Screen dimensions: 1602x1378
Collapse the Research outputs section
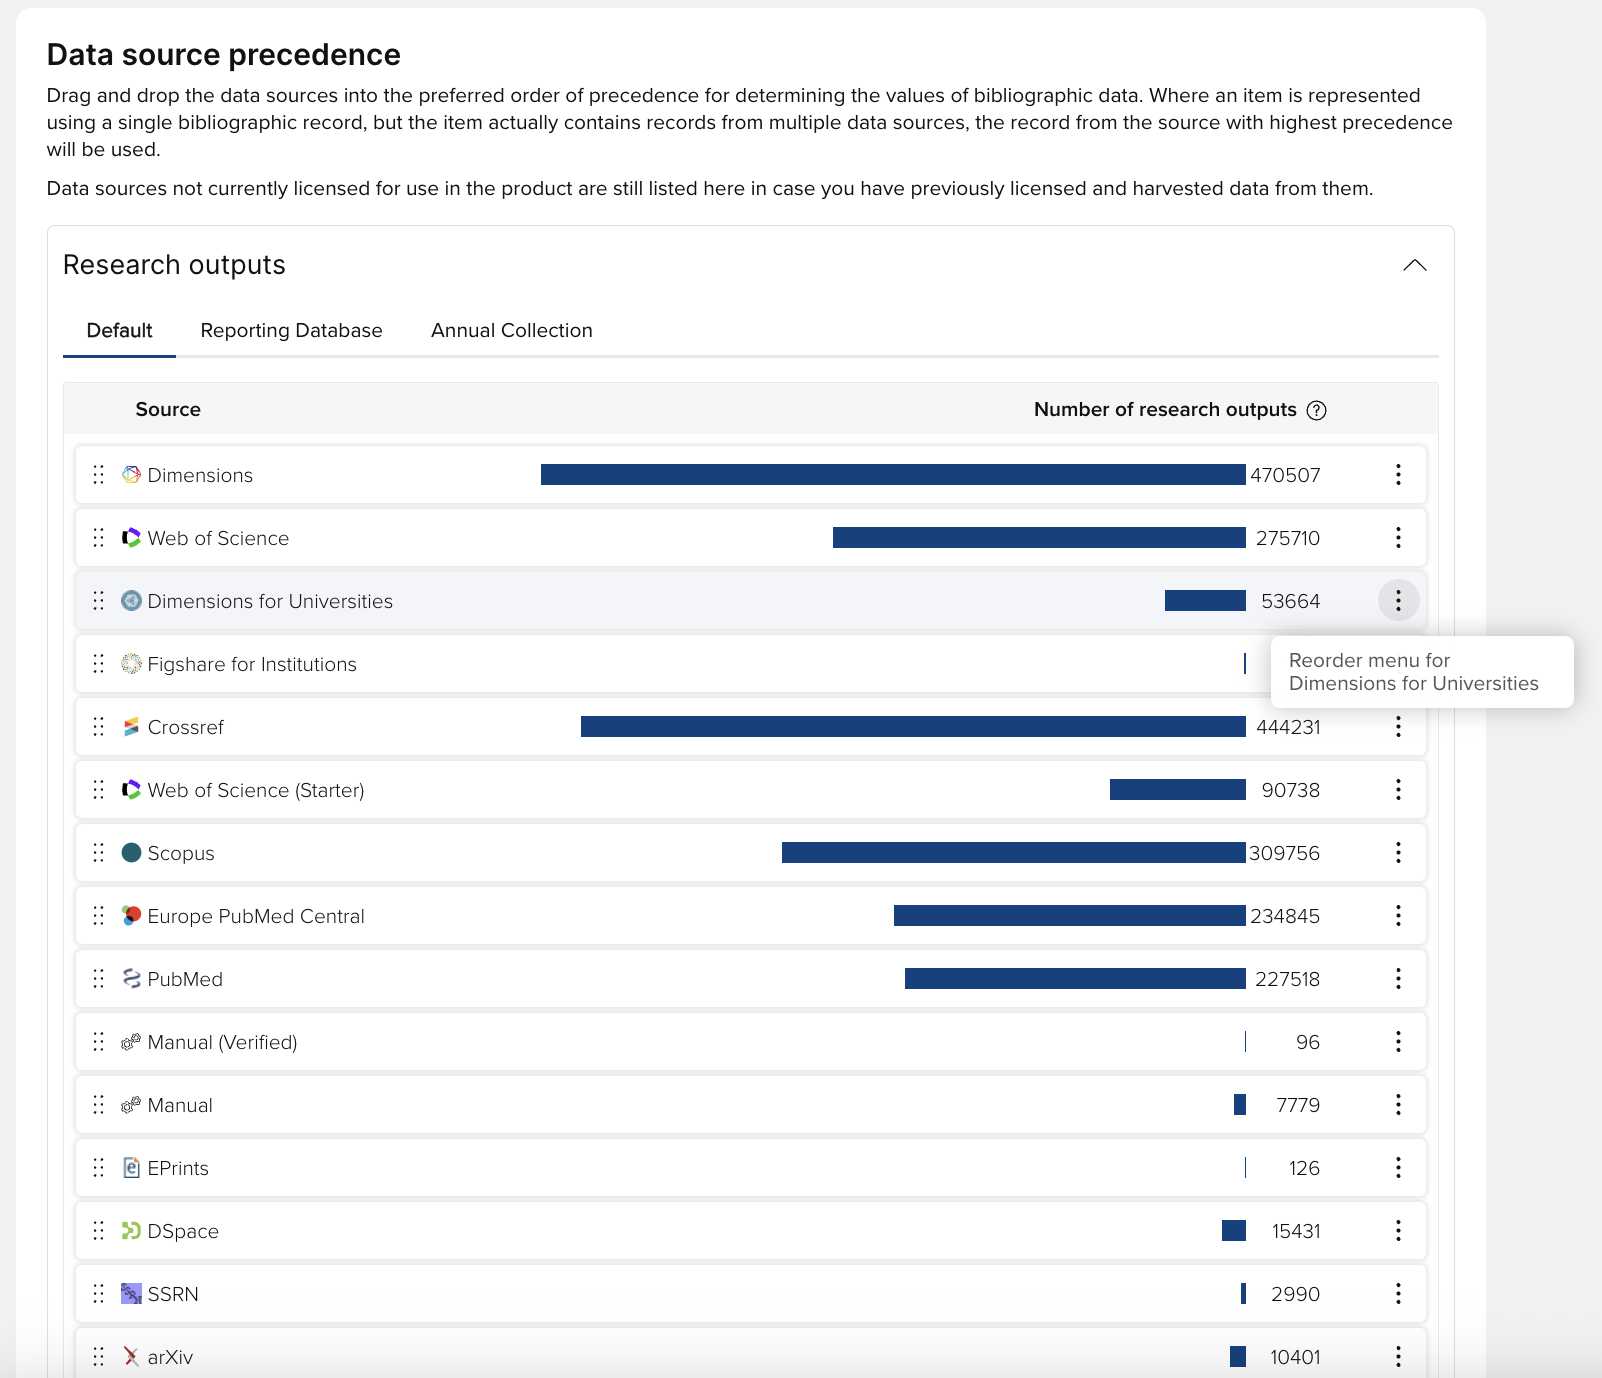(x=1414, y=265)
